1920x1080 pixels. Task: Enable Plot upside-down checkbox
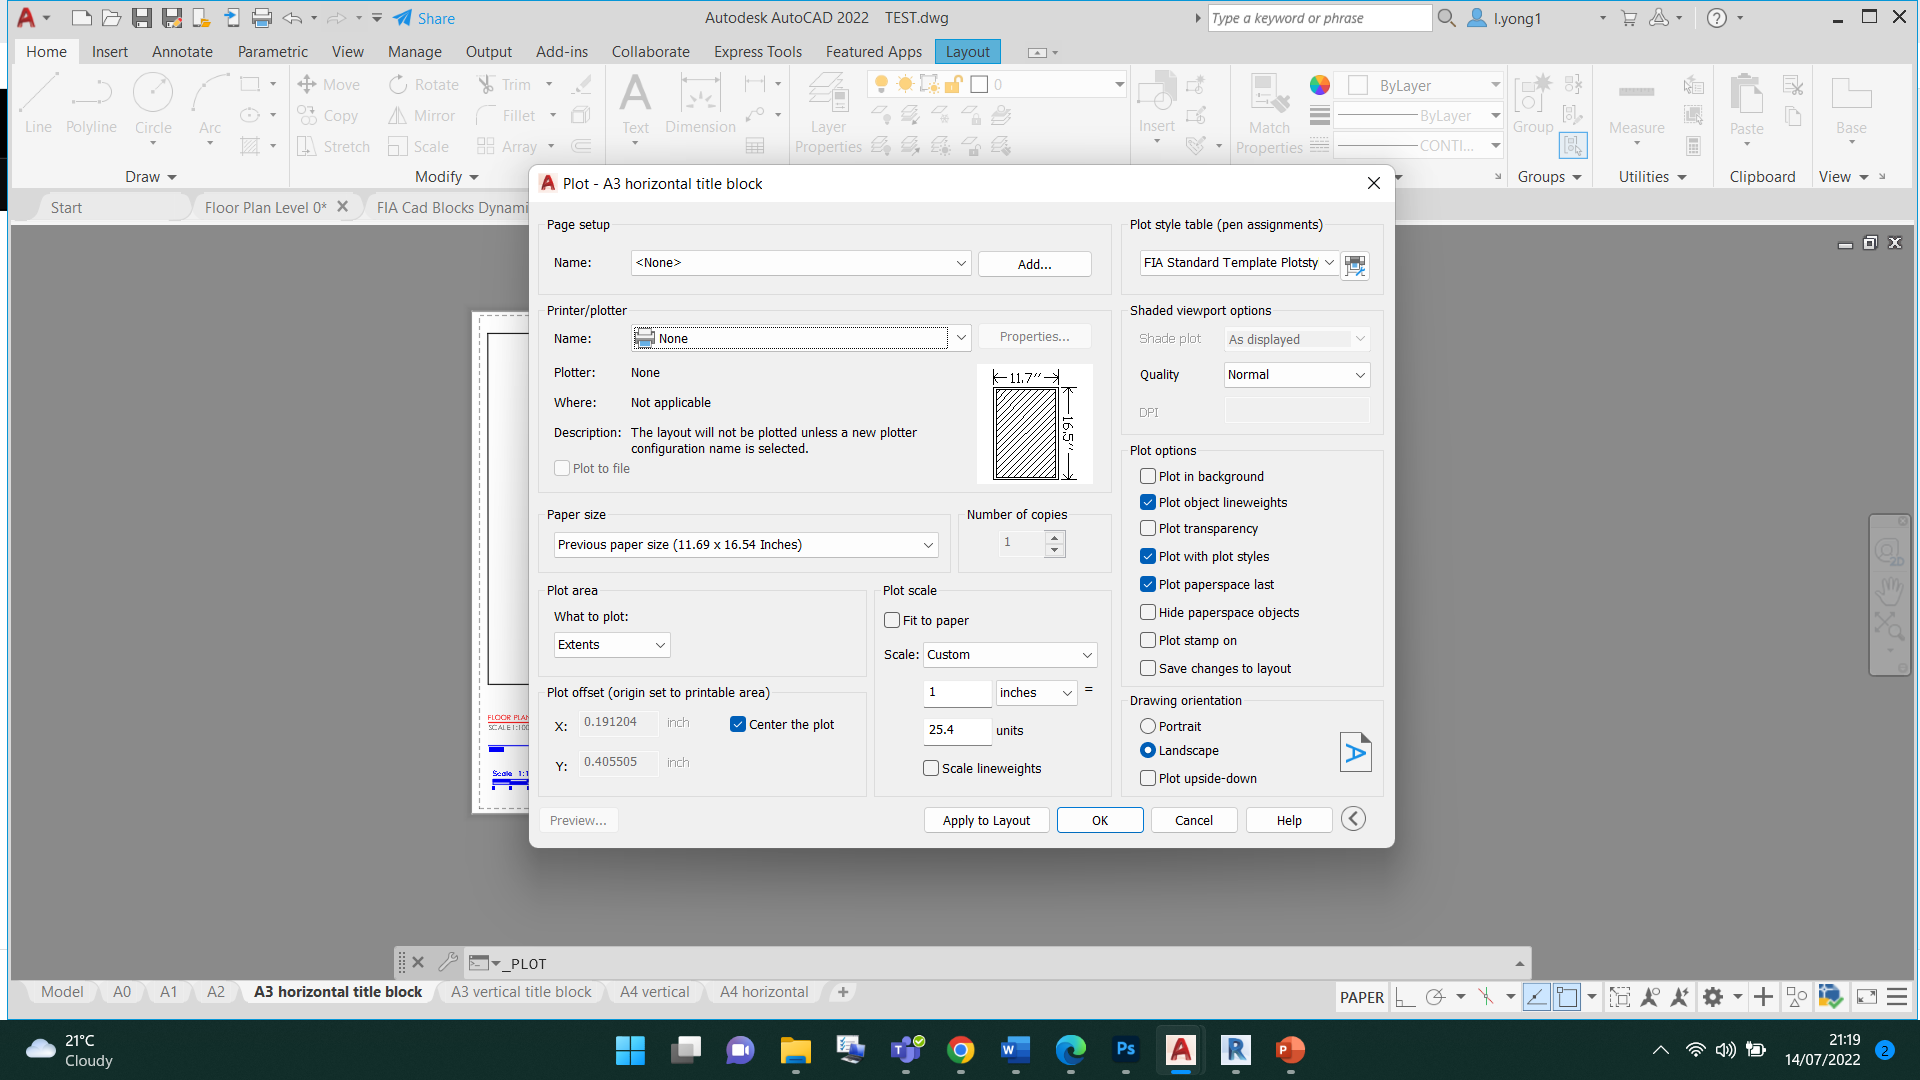(1148, 779)
